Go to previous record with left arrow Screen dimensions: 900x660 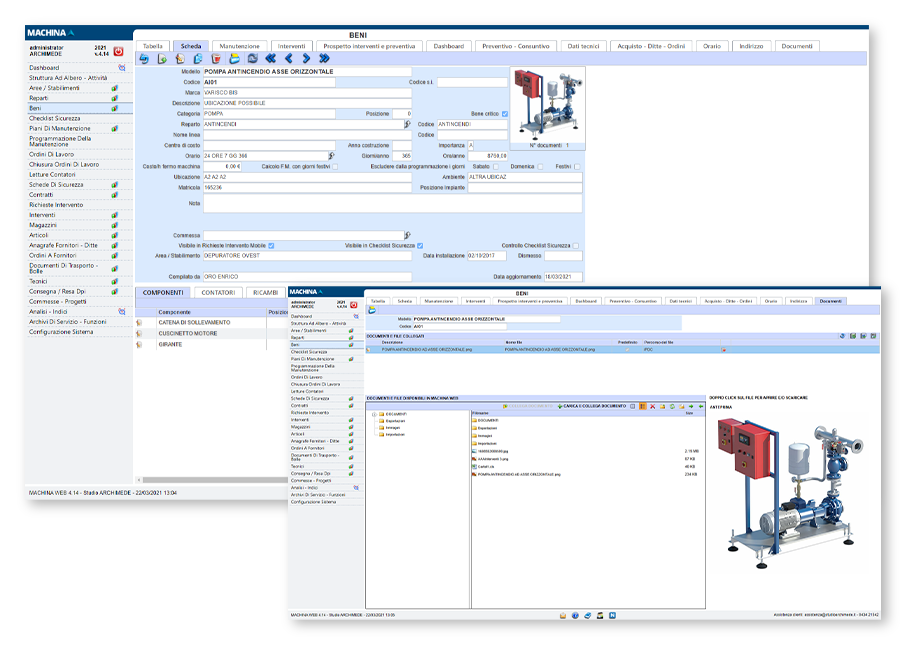pyautogui.click(x=289, y=59)
